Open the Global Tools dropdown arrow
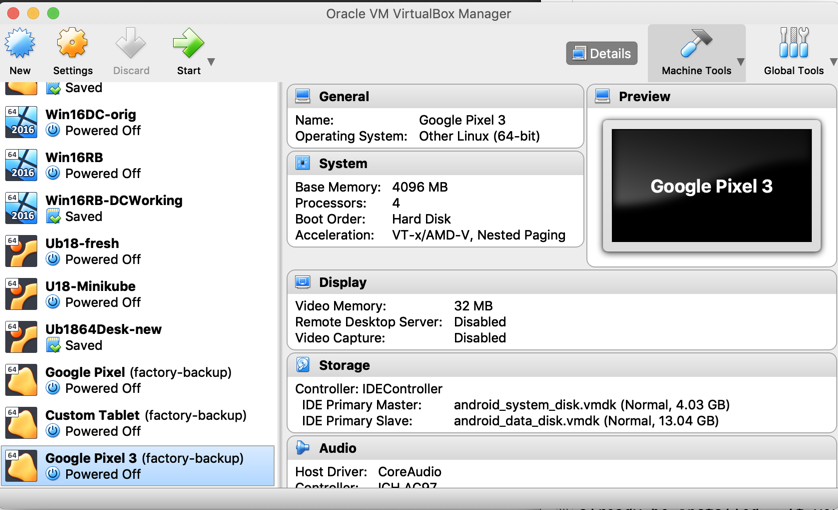 click(832, 62)
